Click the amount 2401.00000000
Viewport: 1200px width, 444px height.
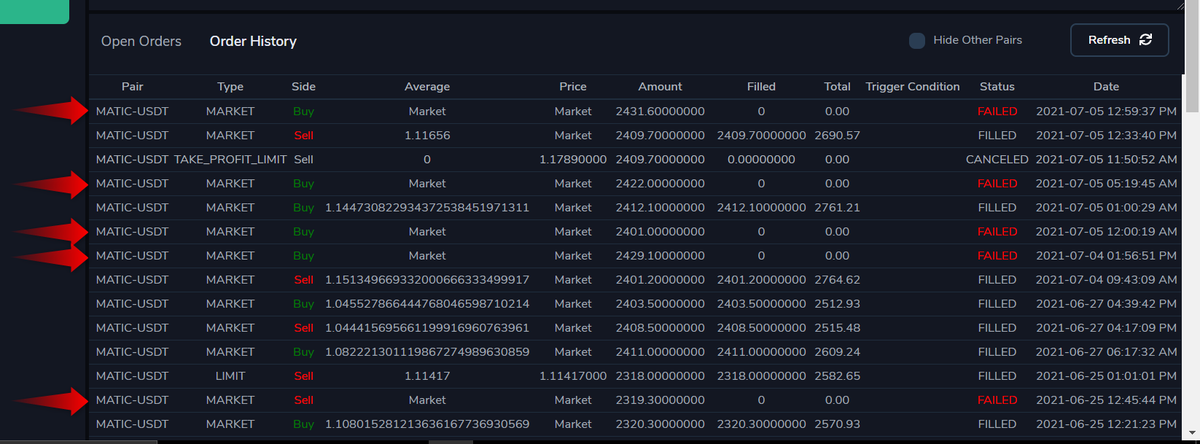[661, 231]
